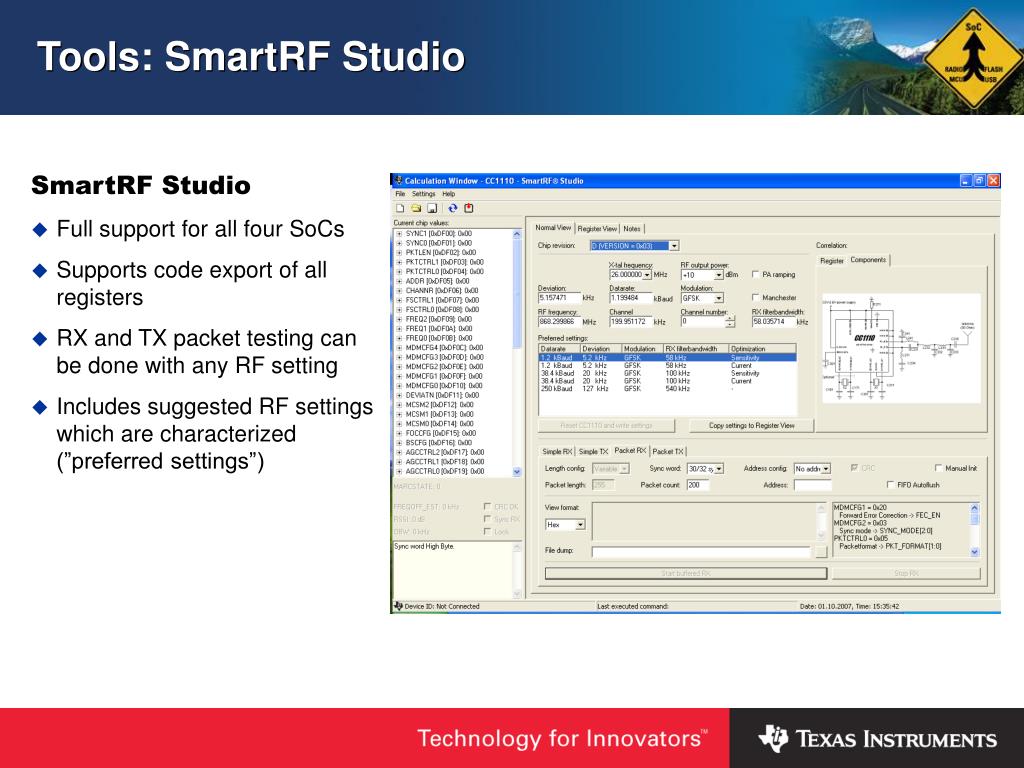Click the Datarate column header
This screenshot has width=1024, height=768.
(559, 349)
